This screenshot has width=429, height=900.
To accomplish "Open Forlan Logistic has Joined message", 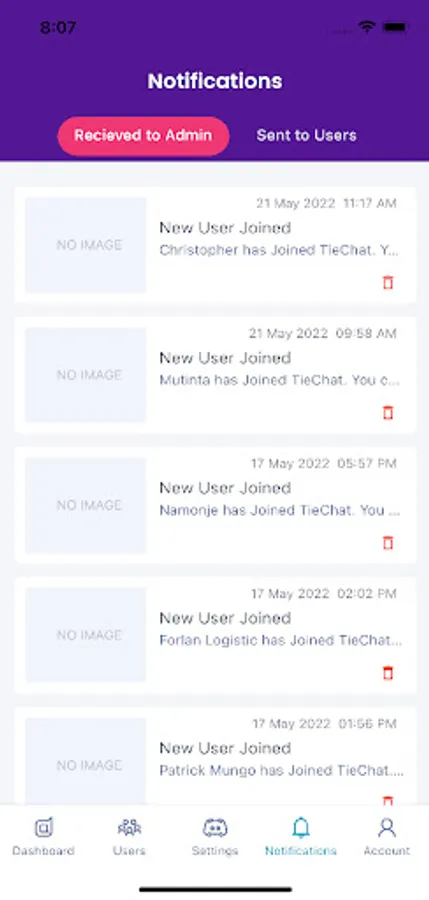I will pos(280,640).
